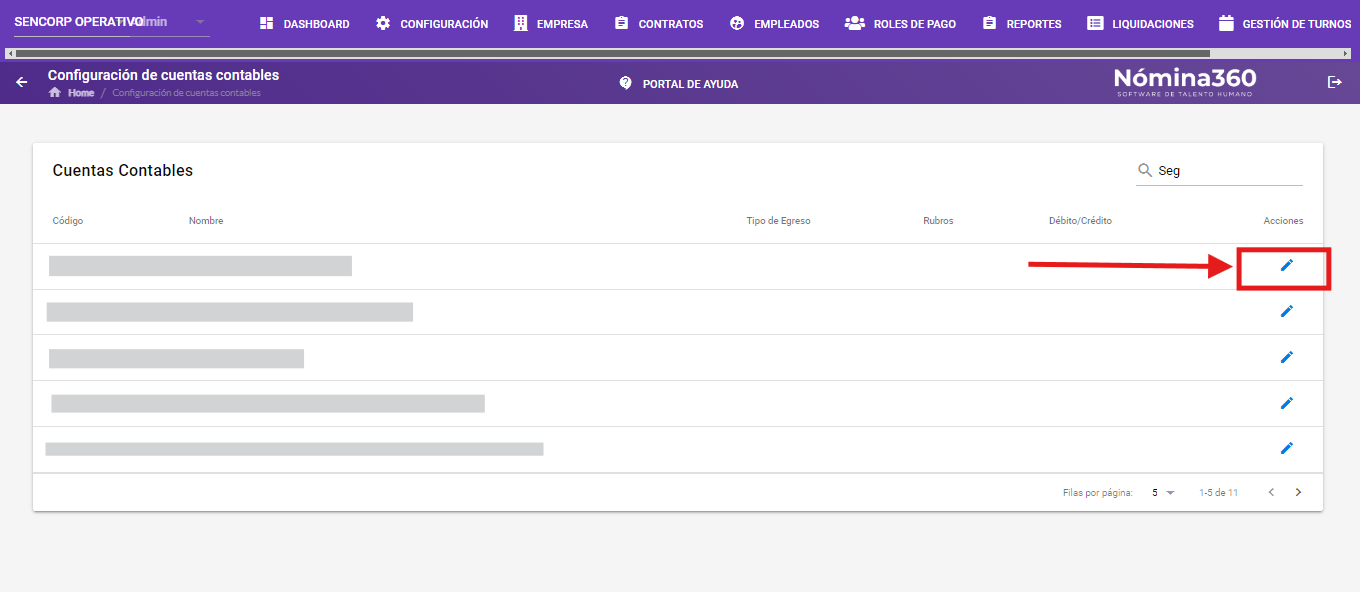Sort by the Código column header
Screen dimensions: 1360x592
click(68, 221)
